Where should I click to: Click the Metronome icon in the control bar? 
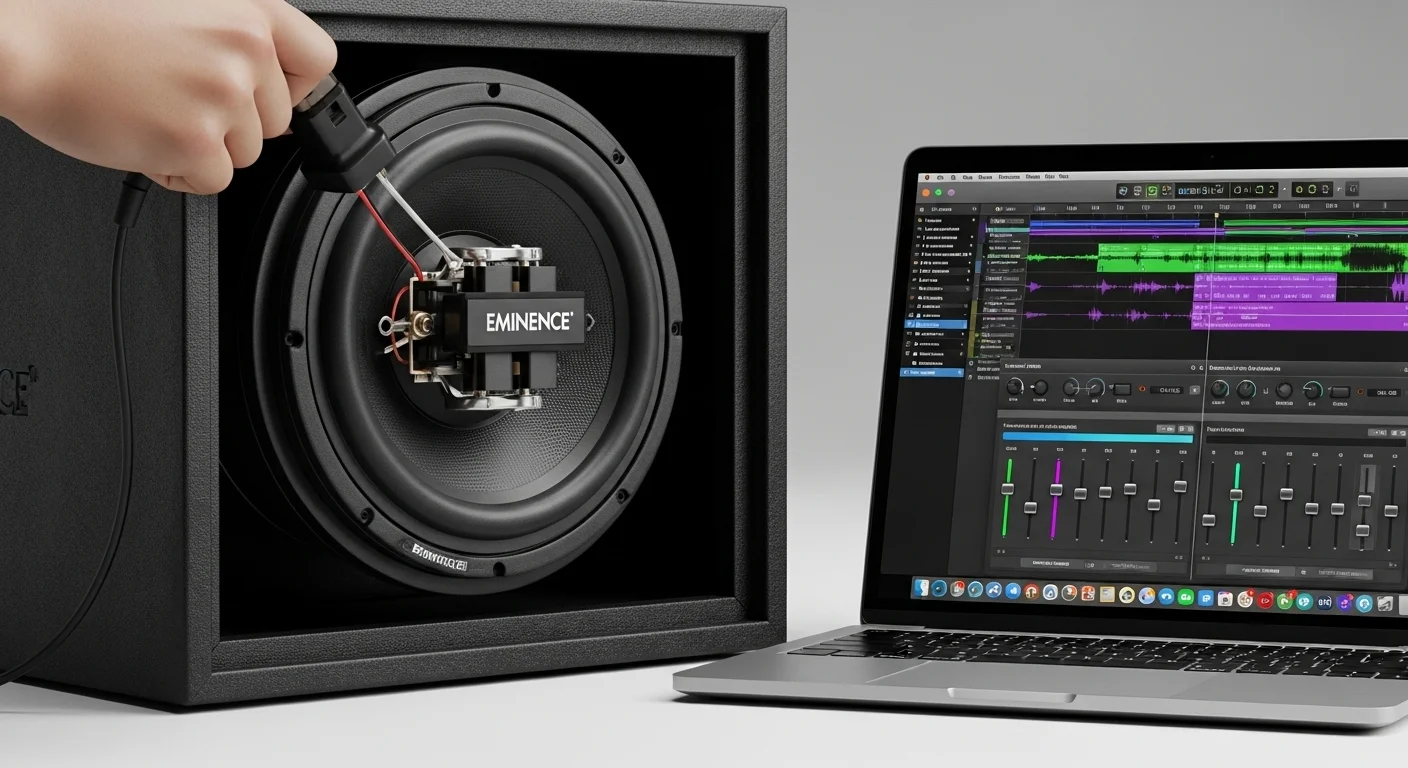(x=1300, y=190)
